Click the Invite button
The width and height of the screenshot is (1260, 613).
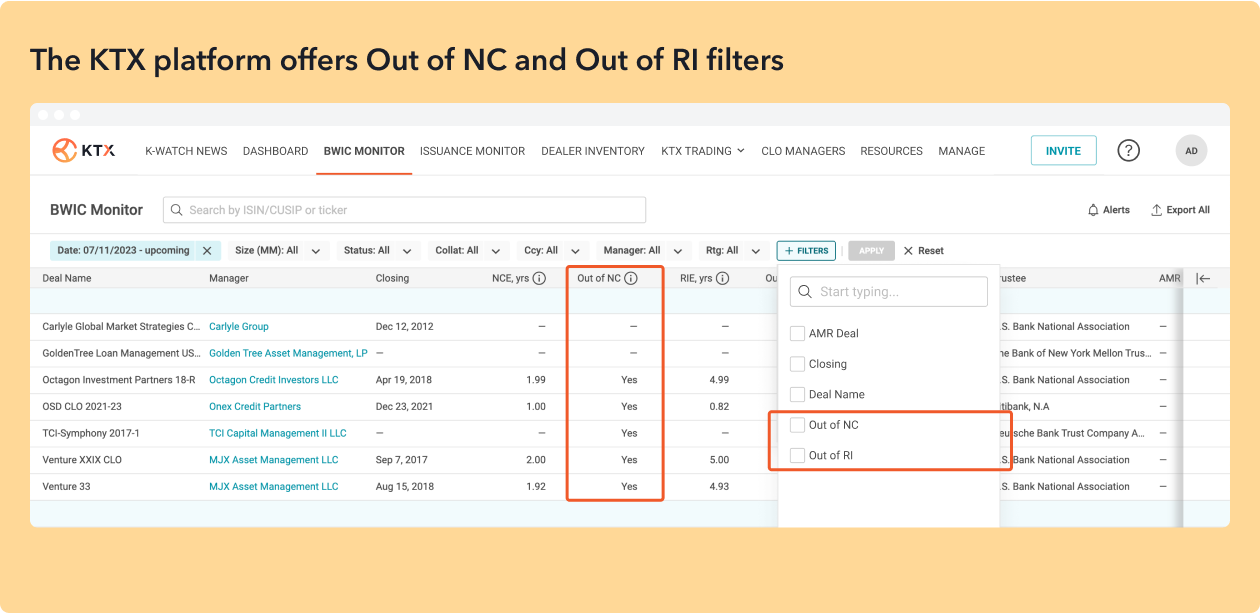pos(1063,151)
